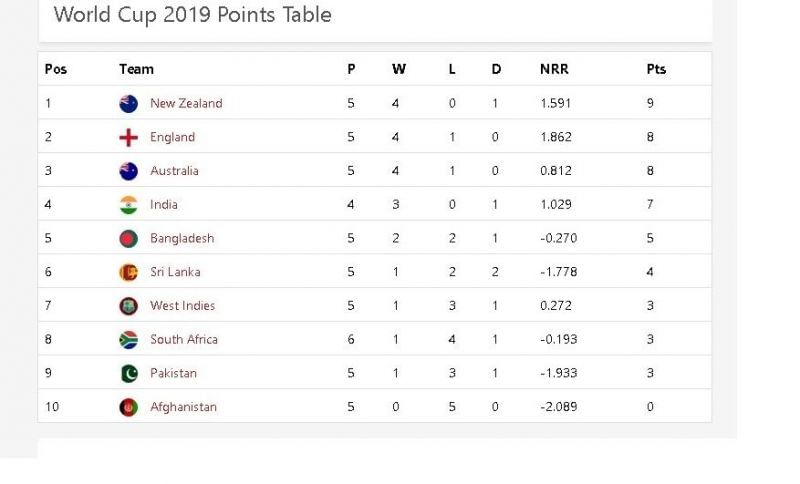Click the Pos column header
800x484 pixels.
point(55,69)
